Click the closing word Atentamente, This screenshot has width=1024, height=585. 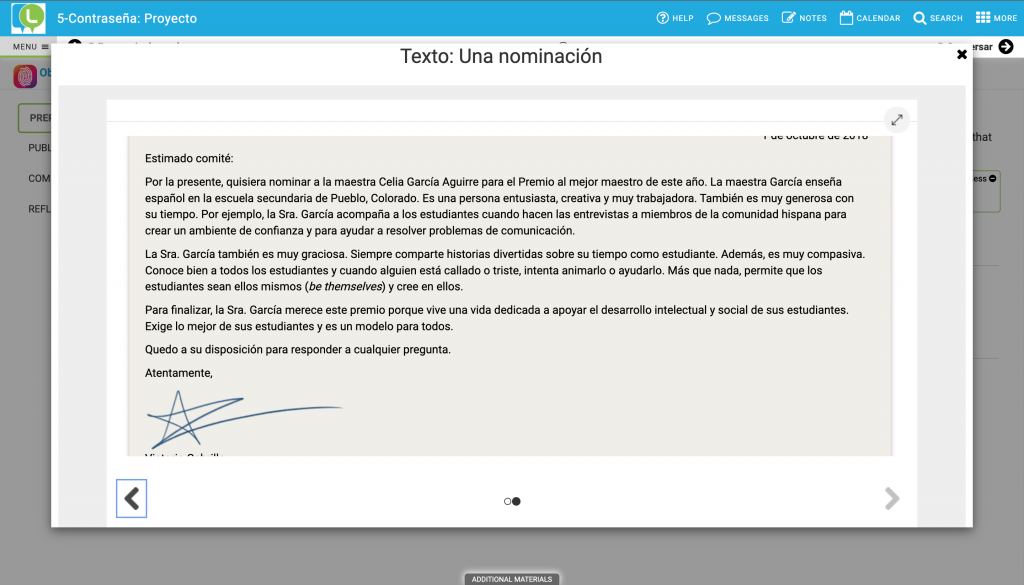pyautogui.click(x=179, y=373)
